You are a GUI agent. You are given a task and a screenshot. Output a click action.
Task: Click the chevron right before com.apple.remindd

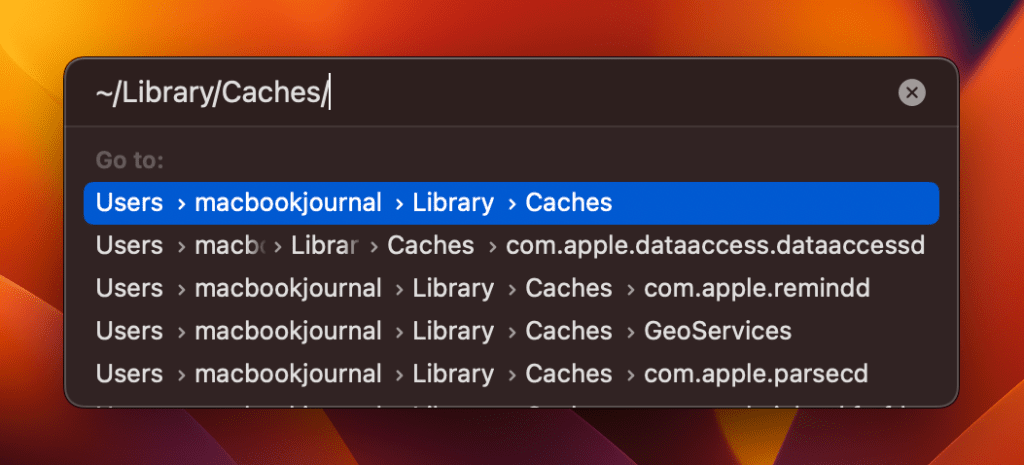coord(630,290)
